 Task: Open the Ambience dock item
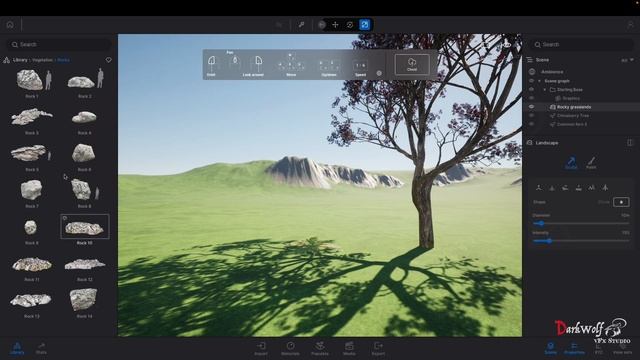[x=291, y=349]
